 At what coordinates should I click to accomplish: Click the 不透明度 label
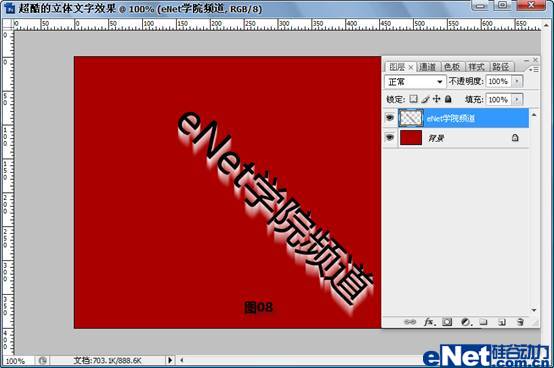tap(466, 81)
